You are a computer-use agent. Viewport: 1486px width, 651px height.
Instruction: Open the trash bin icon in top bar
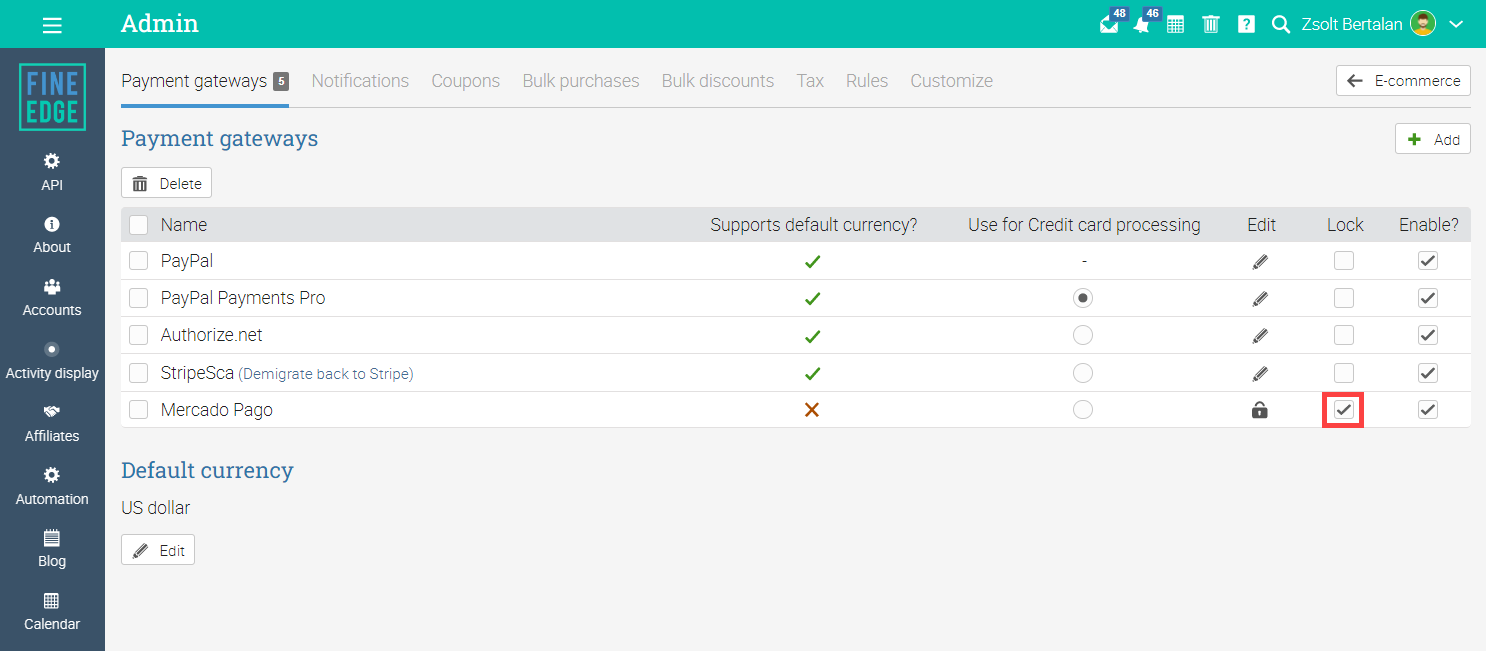click(1211, 25)
